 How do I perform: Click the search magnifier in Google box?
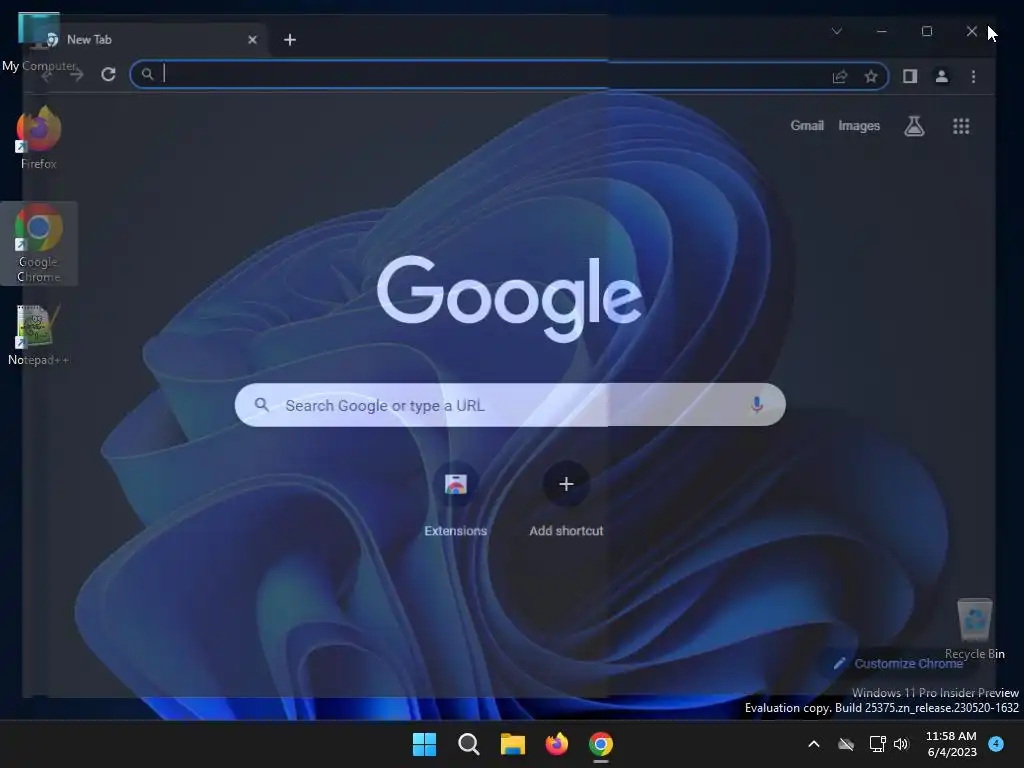[262, 405]
